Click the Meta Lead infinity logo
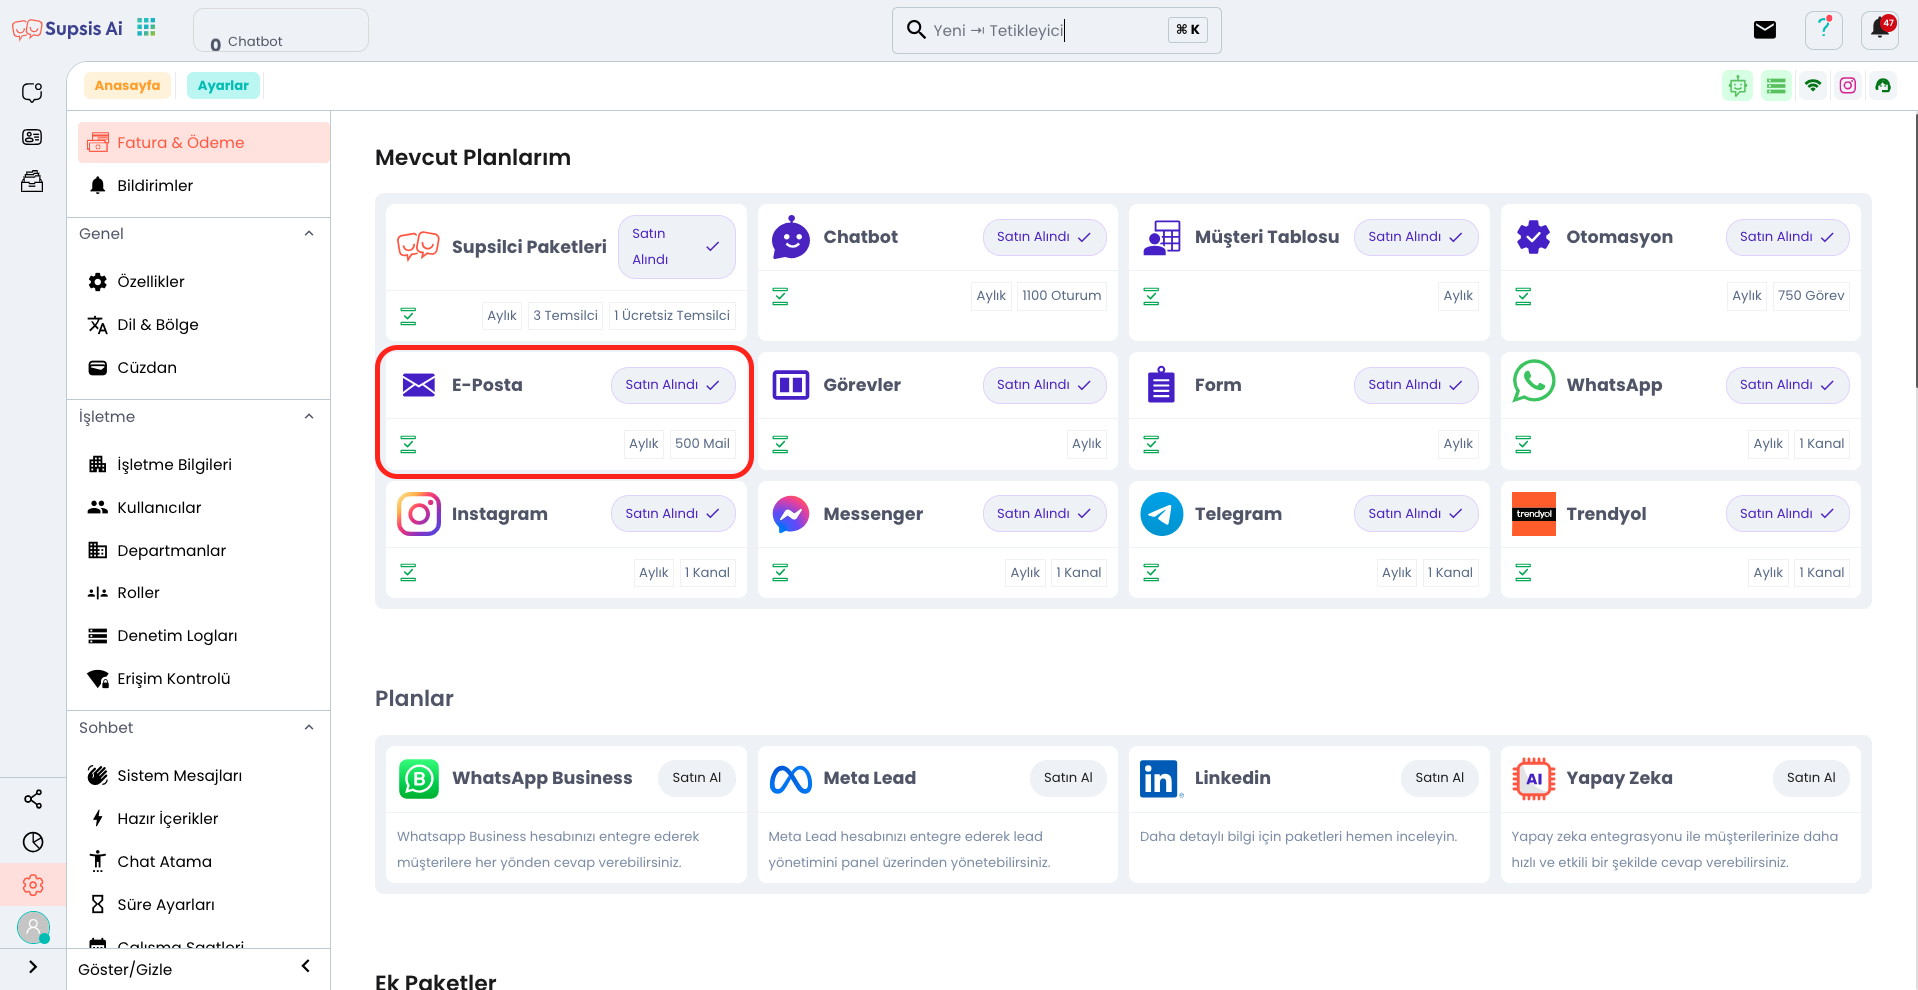 [x=791, y=779]
